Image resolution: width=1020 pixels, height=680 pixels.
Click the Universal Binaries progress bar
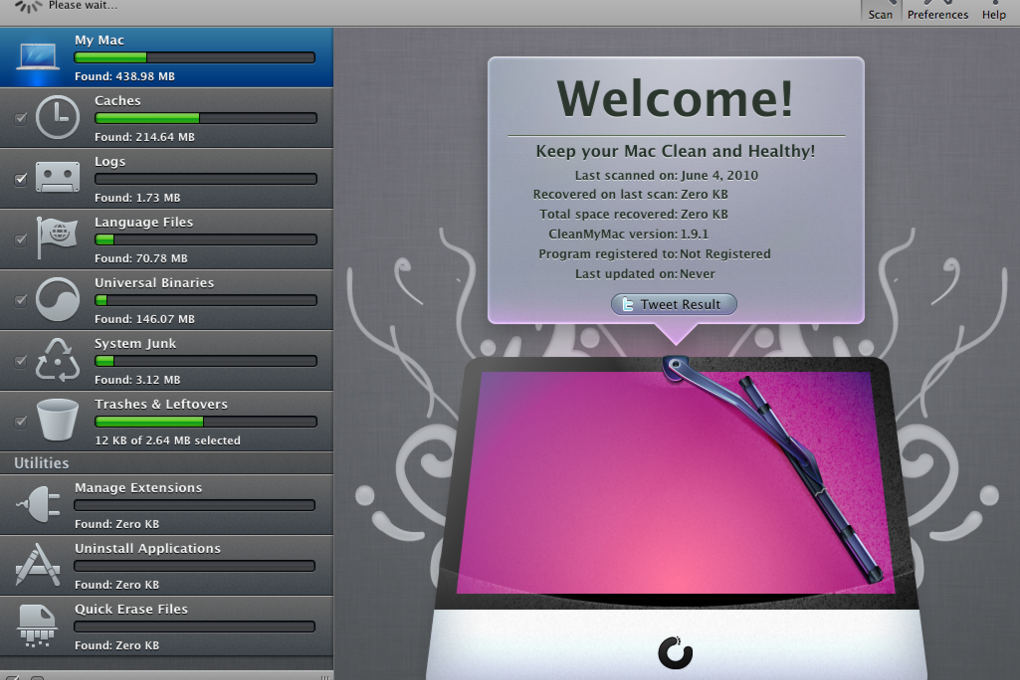(x=206, y=300)
